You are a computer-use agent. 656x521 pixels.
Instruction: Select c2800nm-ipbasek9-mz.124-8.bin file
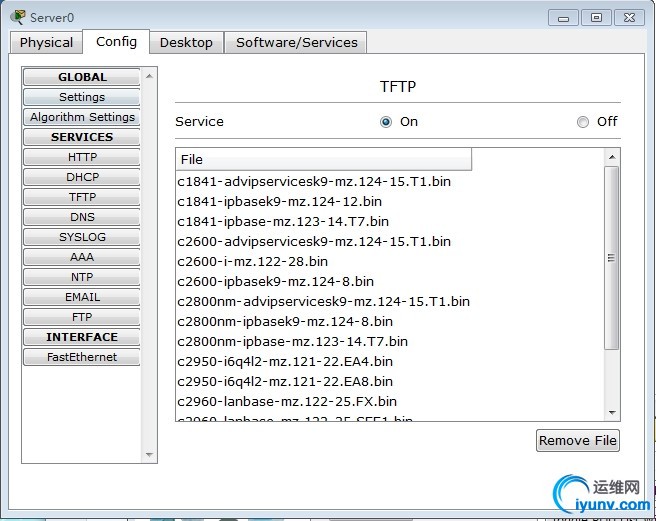285,321
